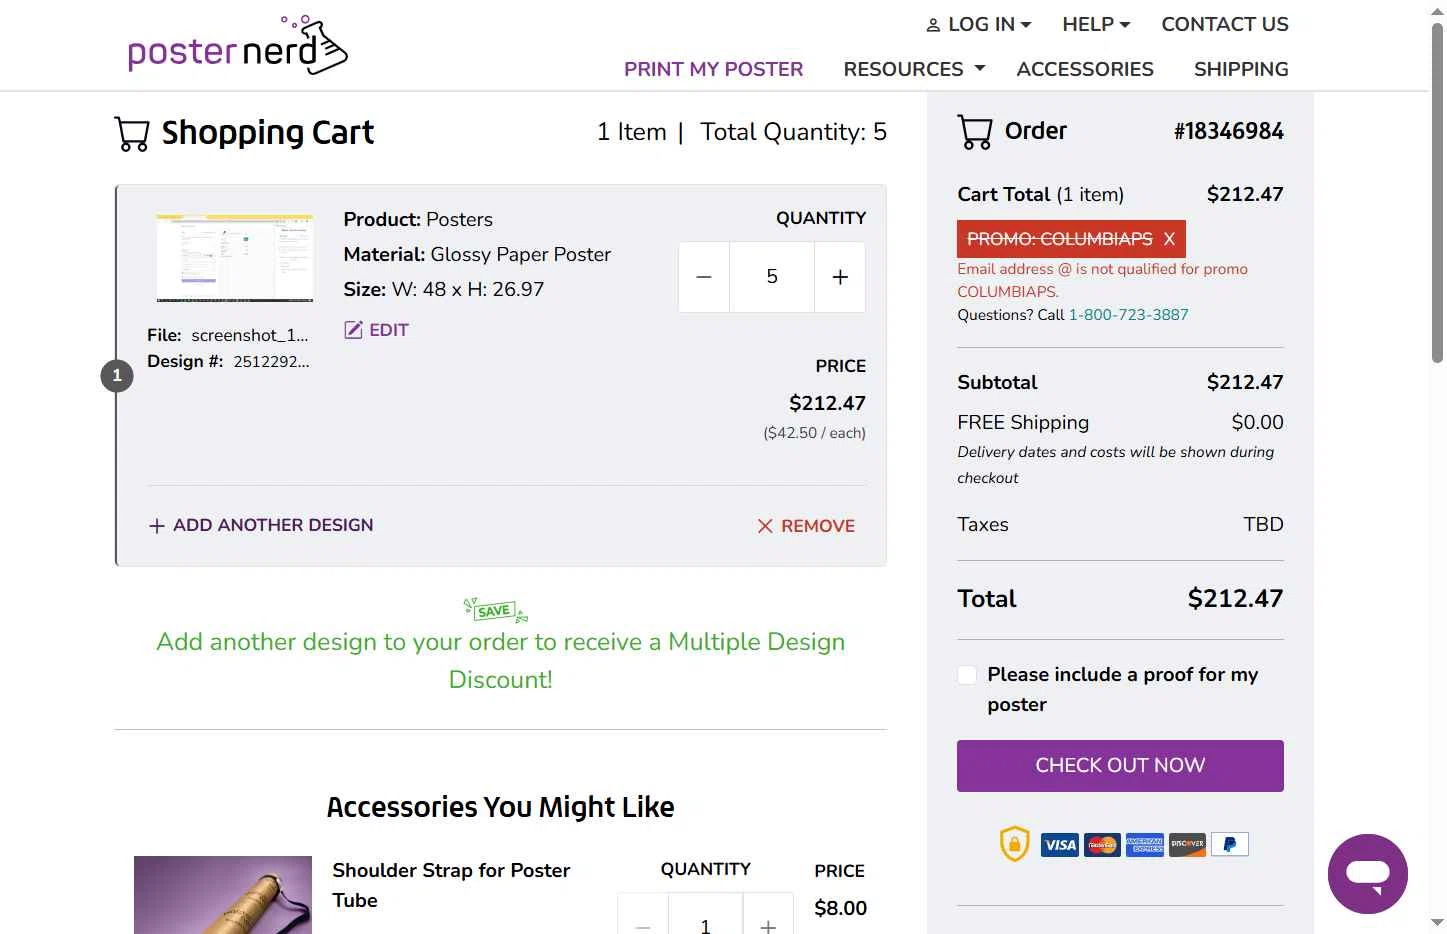Click the X icon beside REMOVE
This screenshot has height=934, width=1447.
pyautogui.click(x=765, y=526)
